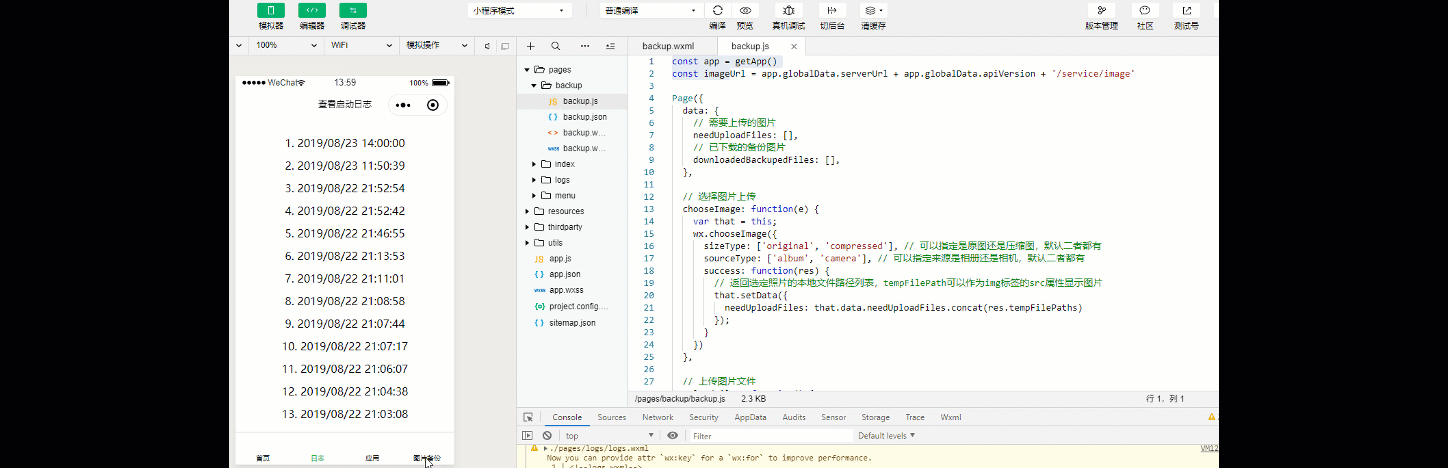Viewport: 1448px width, 468px height.
Task: Toggle the editor panel (编辑器) button
Action: (x=311, y=10)
